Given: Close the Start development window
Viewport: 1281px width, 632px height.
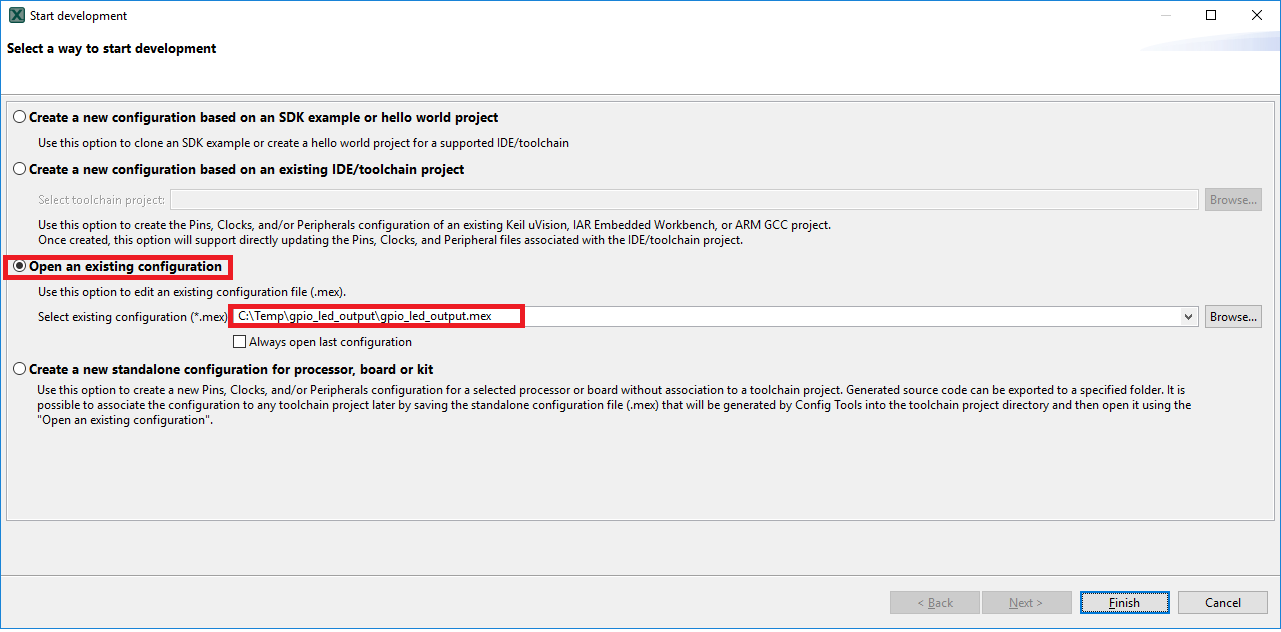Looking at the screenshot, I should pos(1257,16).
